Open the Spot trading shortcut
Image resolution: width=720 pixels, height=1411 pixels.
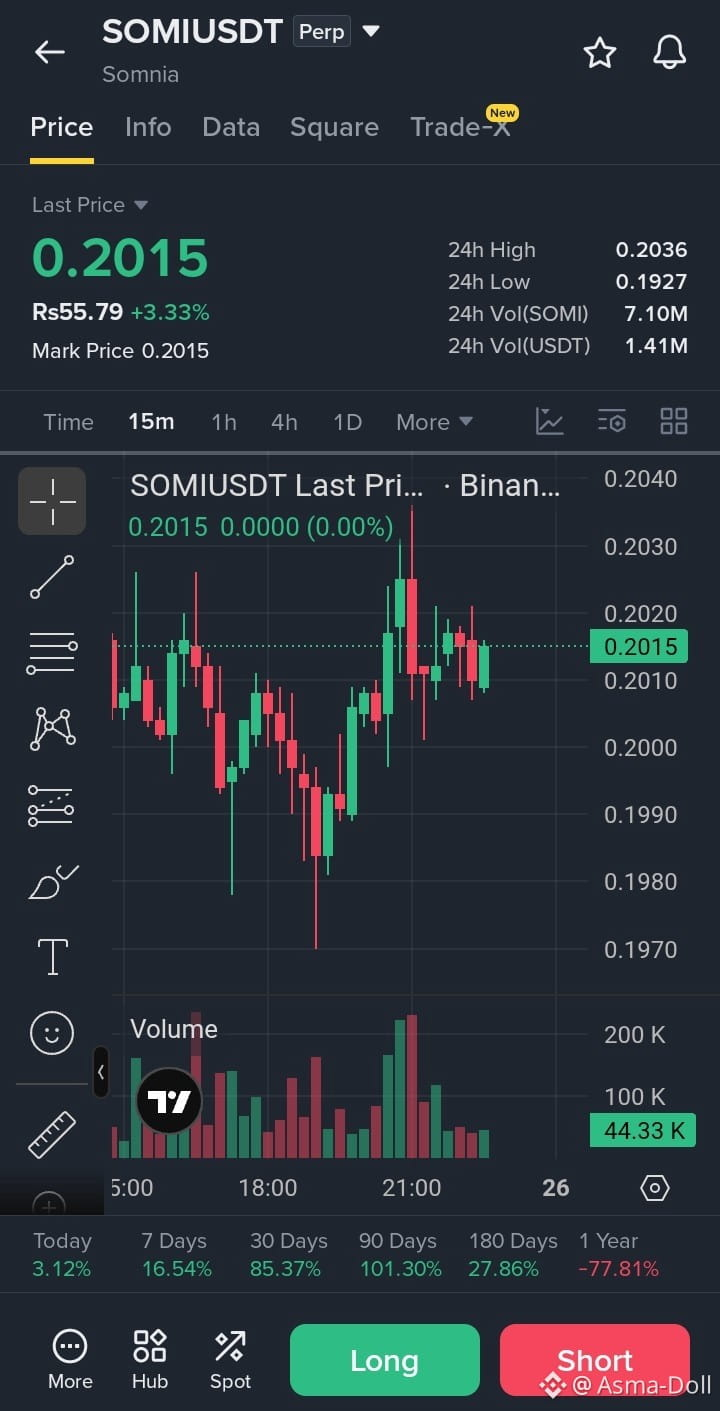[x=230, y=1360]
